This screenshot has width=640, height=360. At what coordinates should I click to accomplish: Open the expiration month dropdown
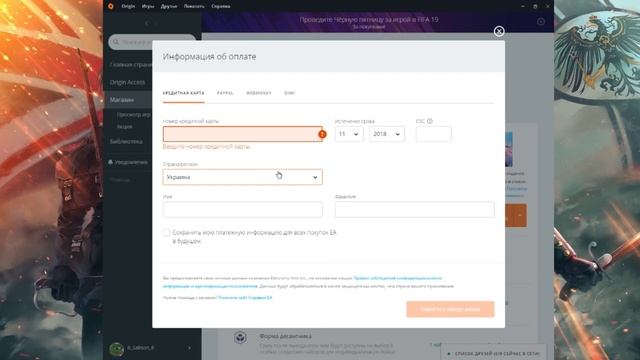pos(349,134)
